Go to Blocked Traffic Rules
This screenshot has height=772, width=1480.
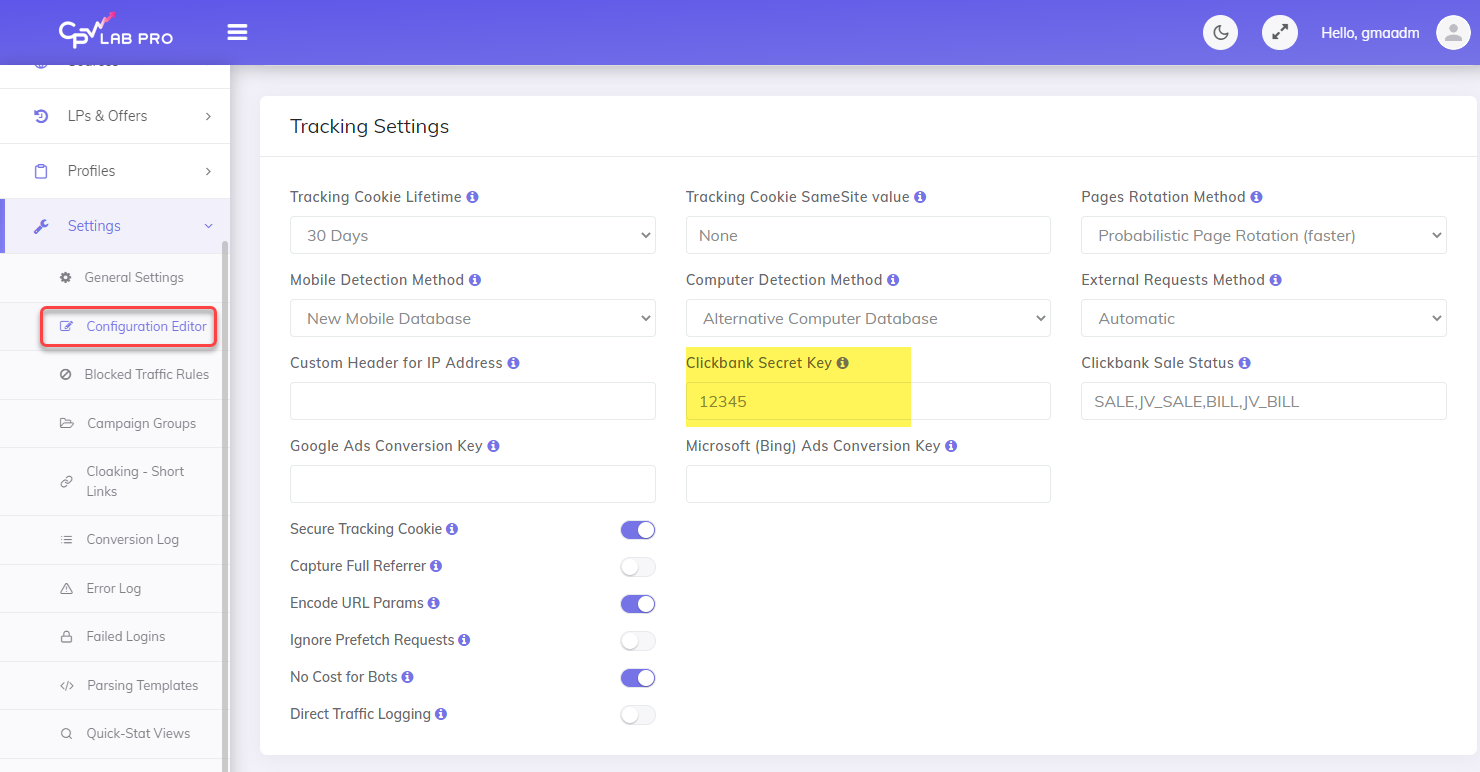click(x=146, y=375)
